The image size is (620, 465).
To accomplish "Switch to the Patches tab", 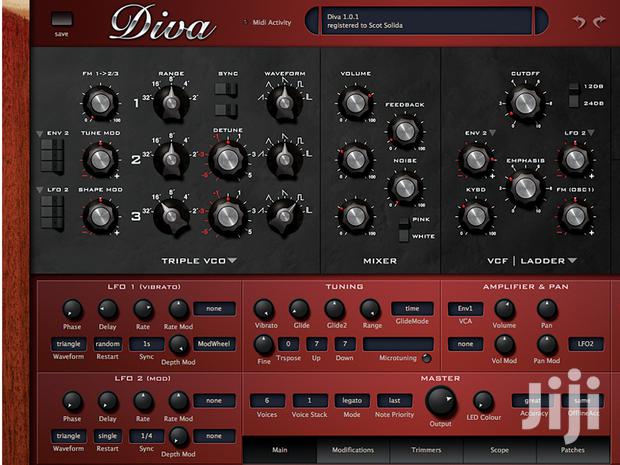I will pyautogui.click(x=573, y=450).
